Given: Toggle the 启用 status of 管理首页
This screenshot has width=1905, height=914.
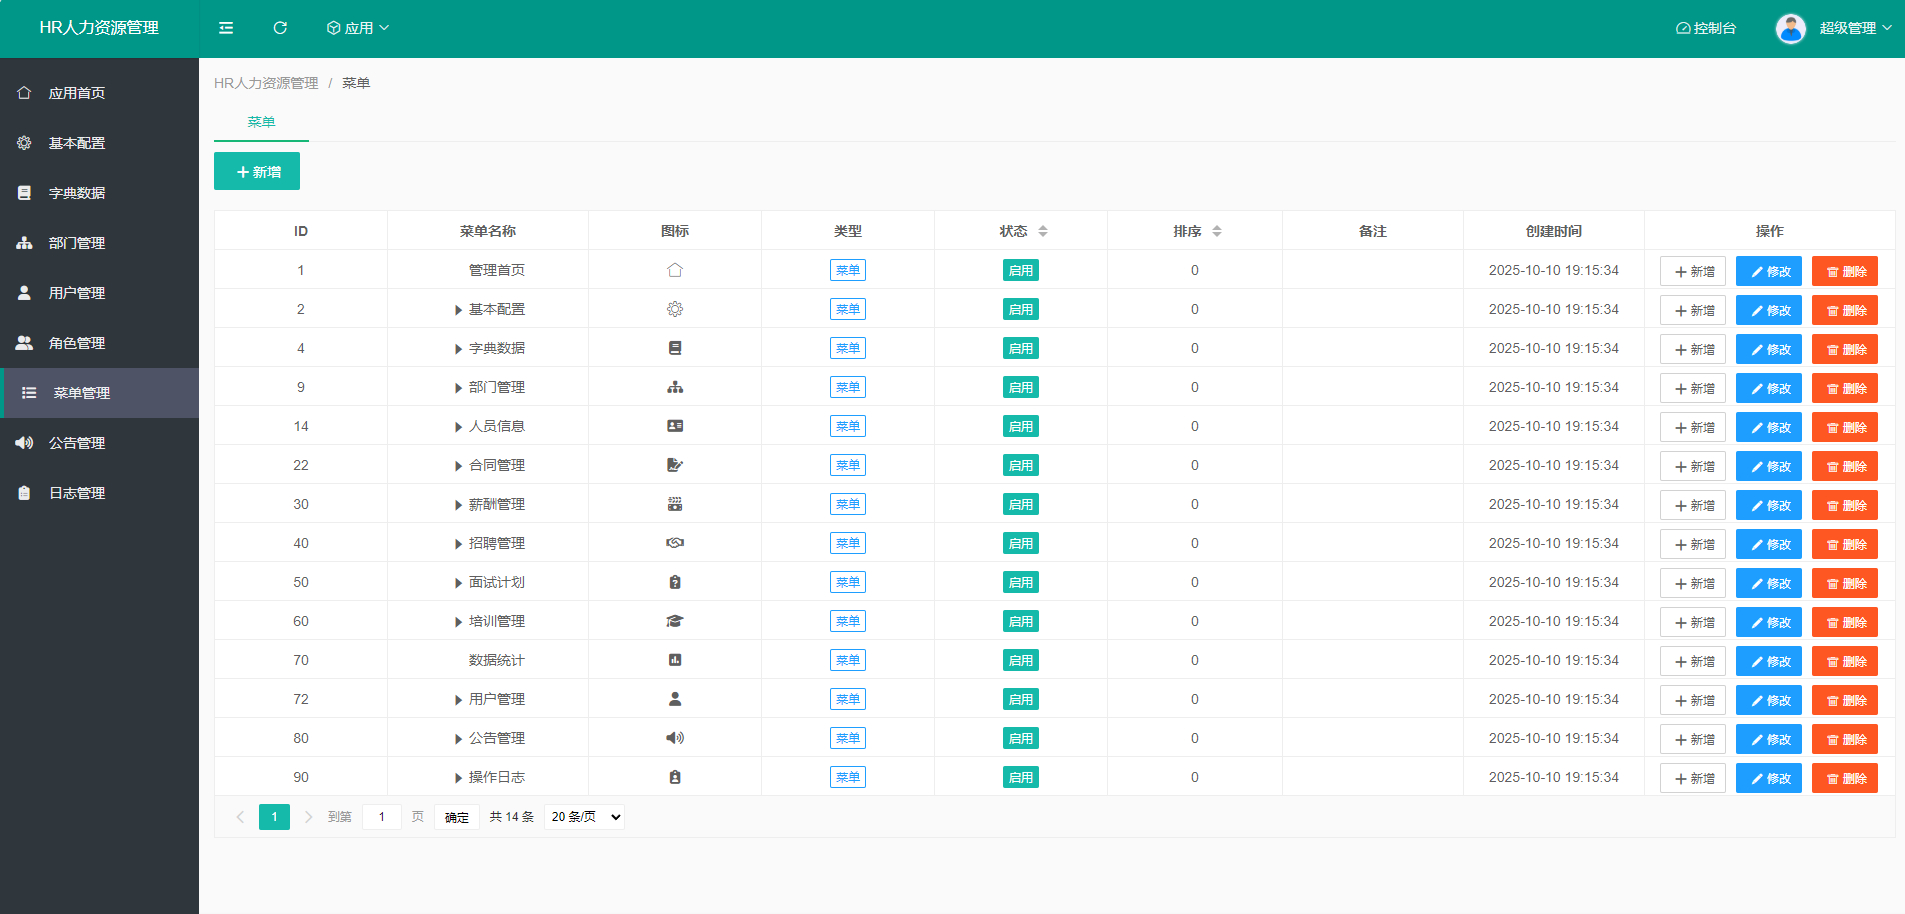Looking at the screenshot, I should click(1021, 269).
